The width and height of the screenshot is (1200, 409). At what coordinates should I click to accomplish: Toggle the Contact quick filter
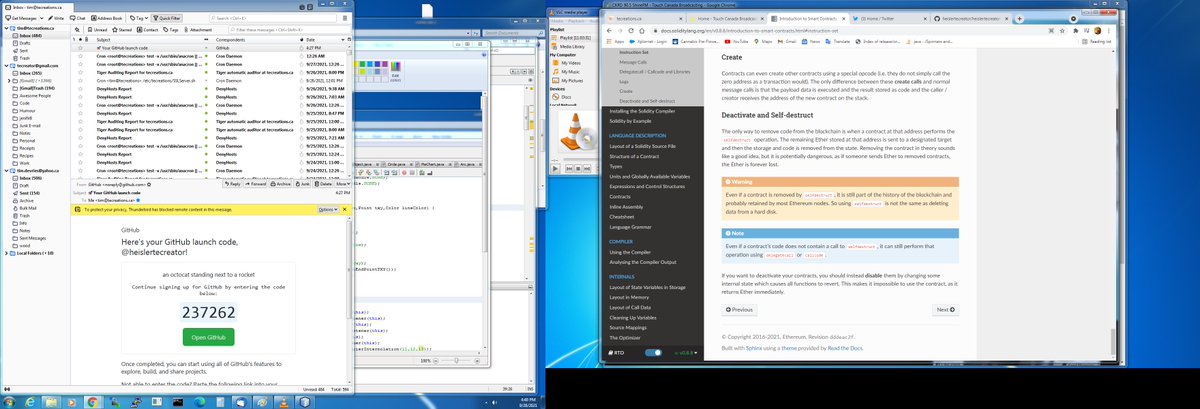pyautogui.click(x=147, y=30)
